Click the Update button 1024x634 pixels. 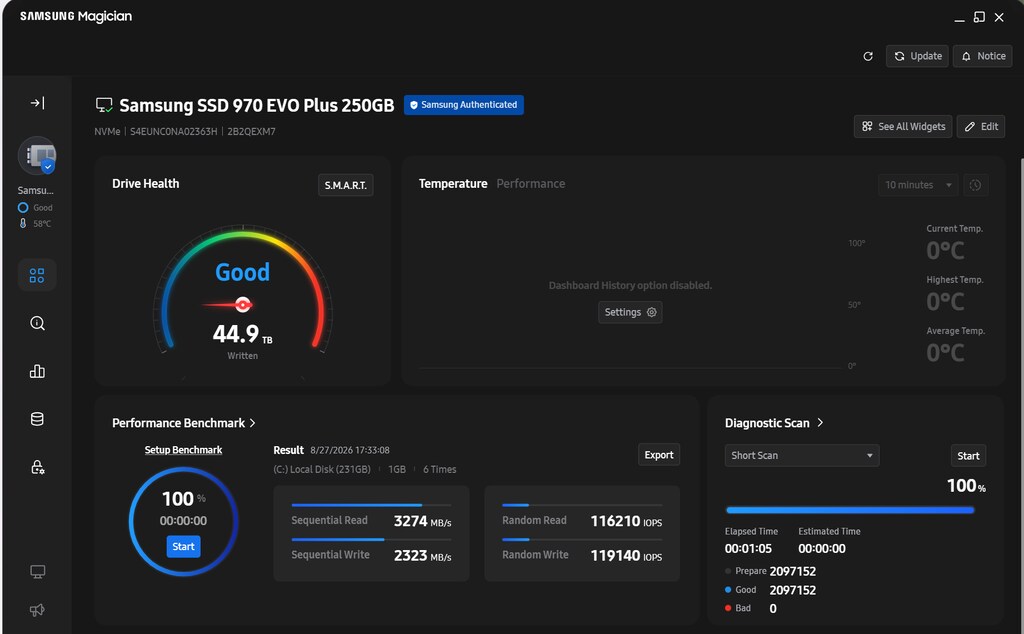tap(918, 56)
